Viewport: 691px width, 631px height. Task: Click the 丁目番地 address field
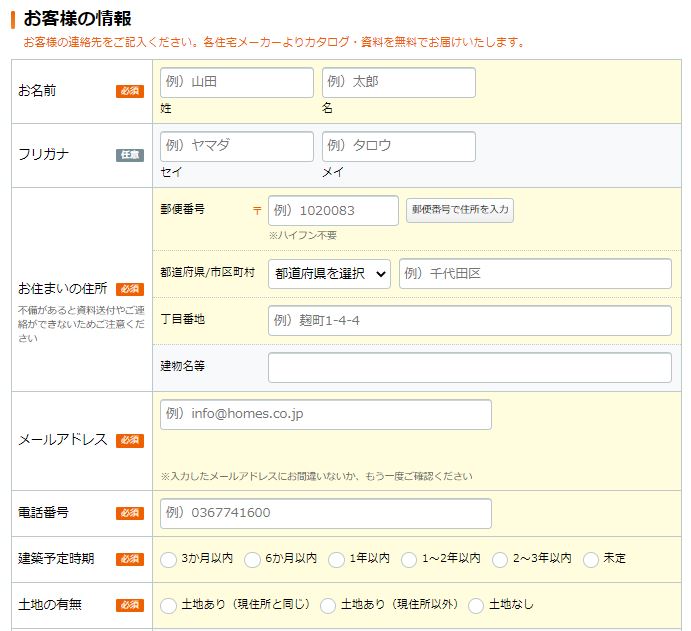(x=469, y=320)
